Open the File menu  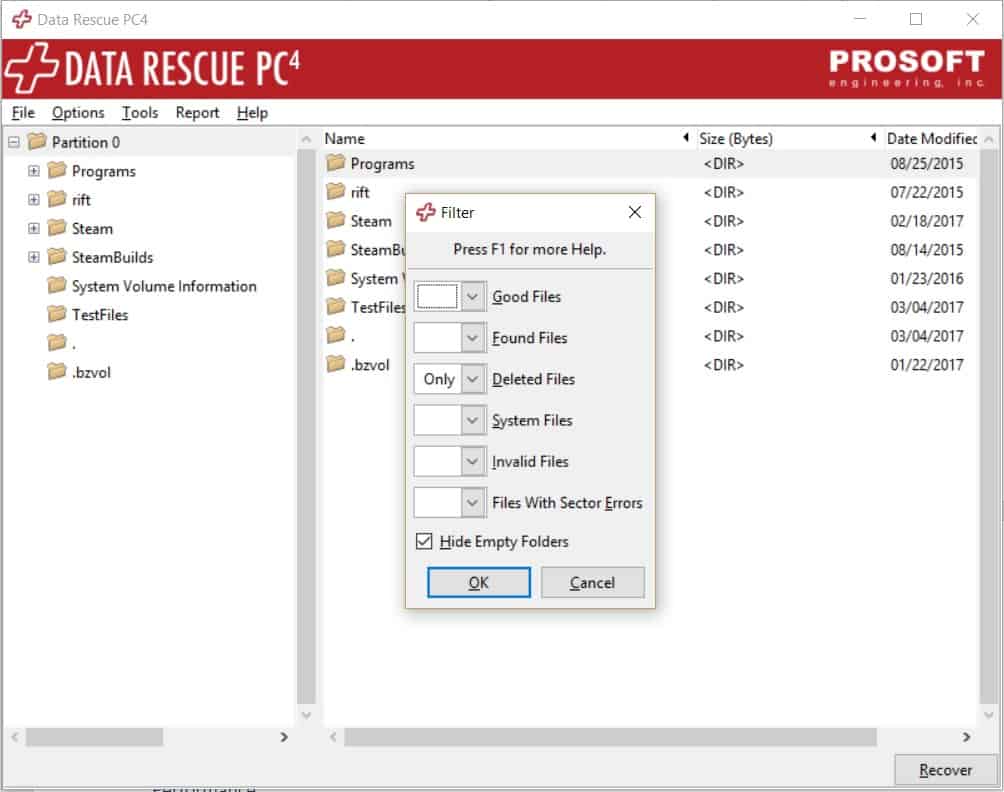click(23, 113)
